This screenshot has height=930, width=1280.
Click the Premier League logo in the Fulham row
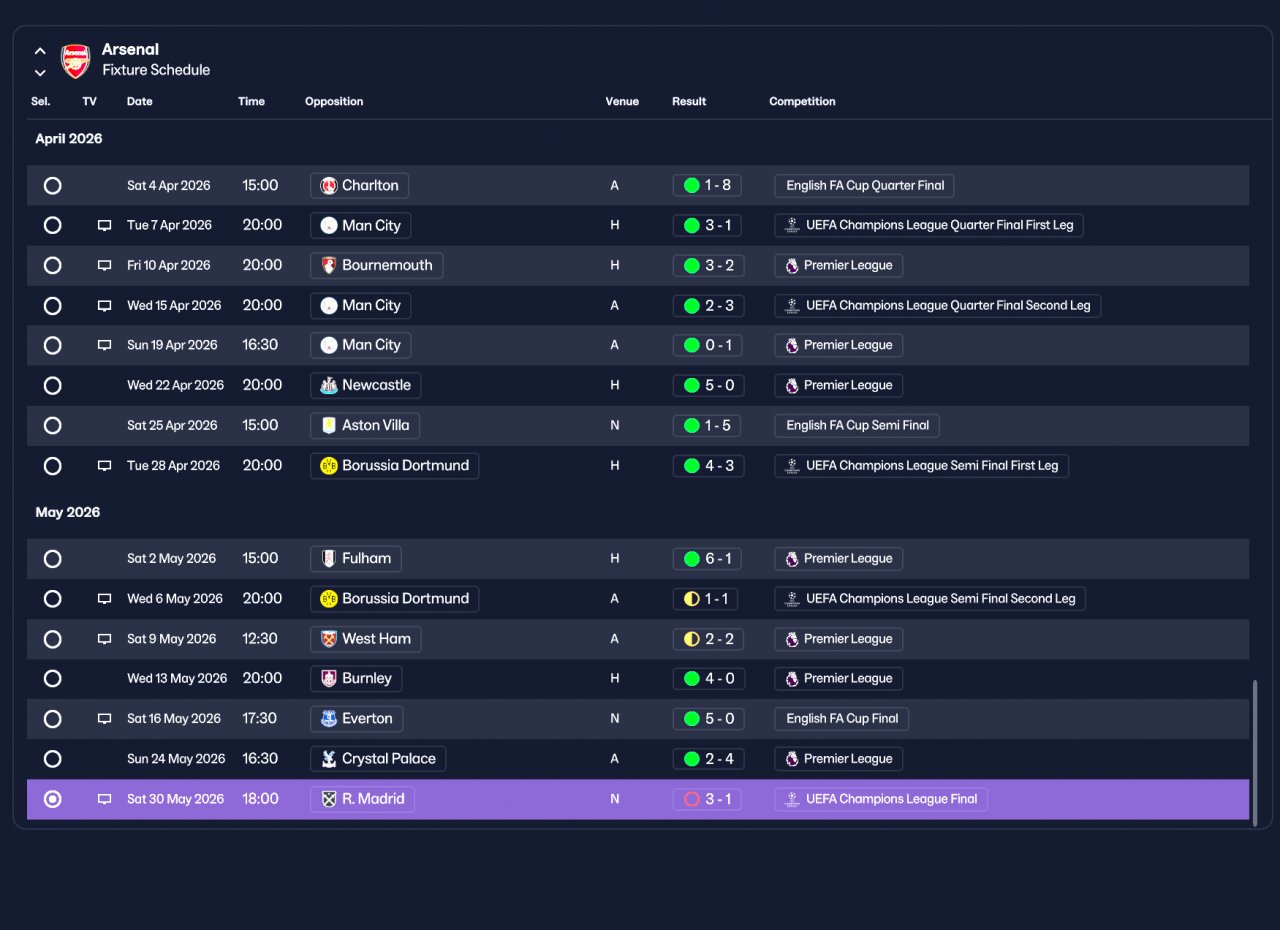[x=792, y=559]
